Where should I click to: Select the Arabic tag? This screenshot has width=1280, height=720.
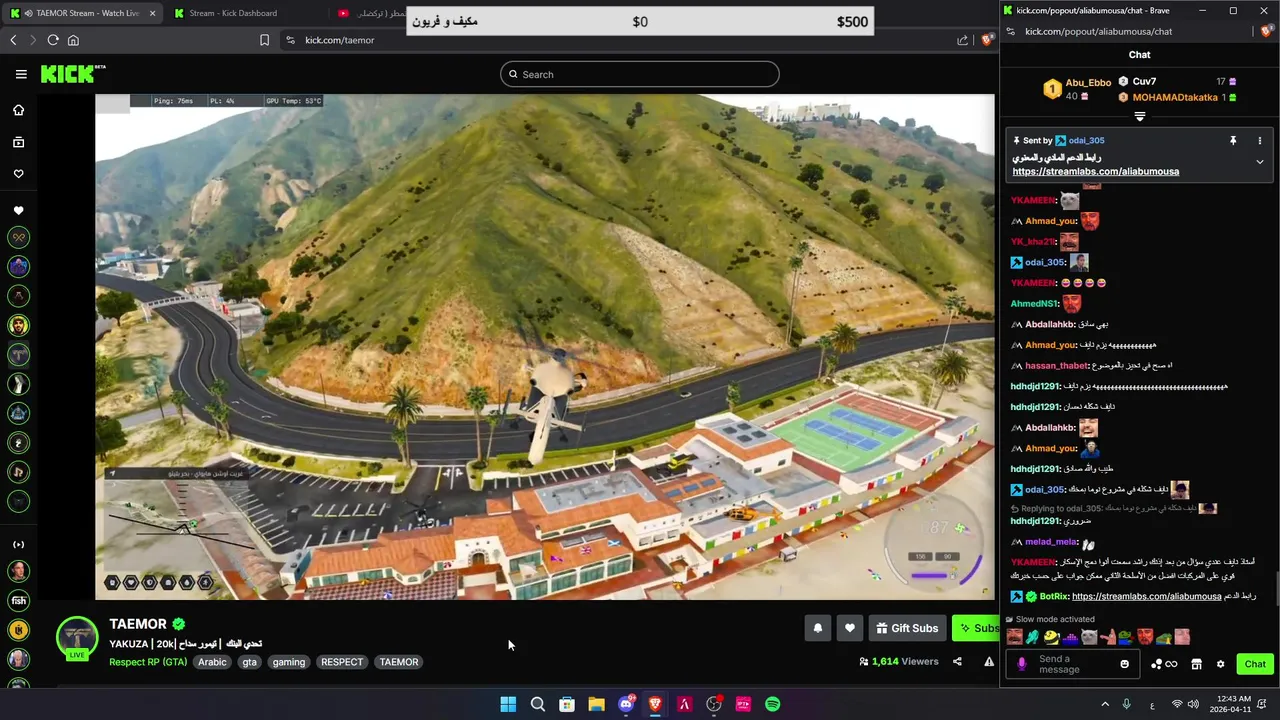click(212, 662)
